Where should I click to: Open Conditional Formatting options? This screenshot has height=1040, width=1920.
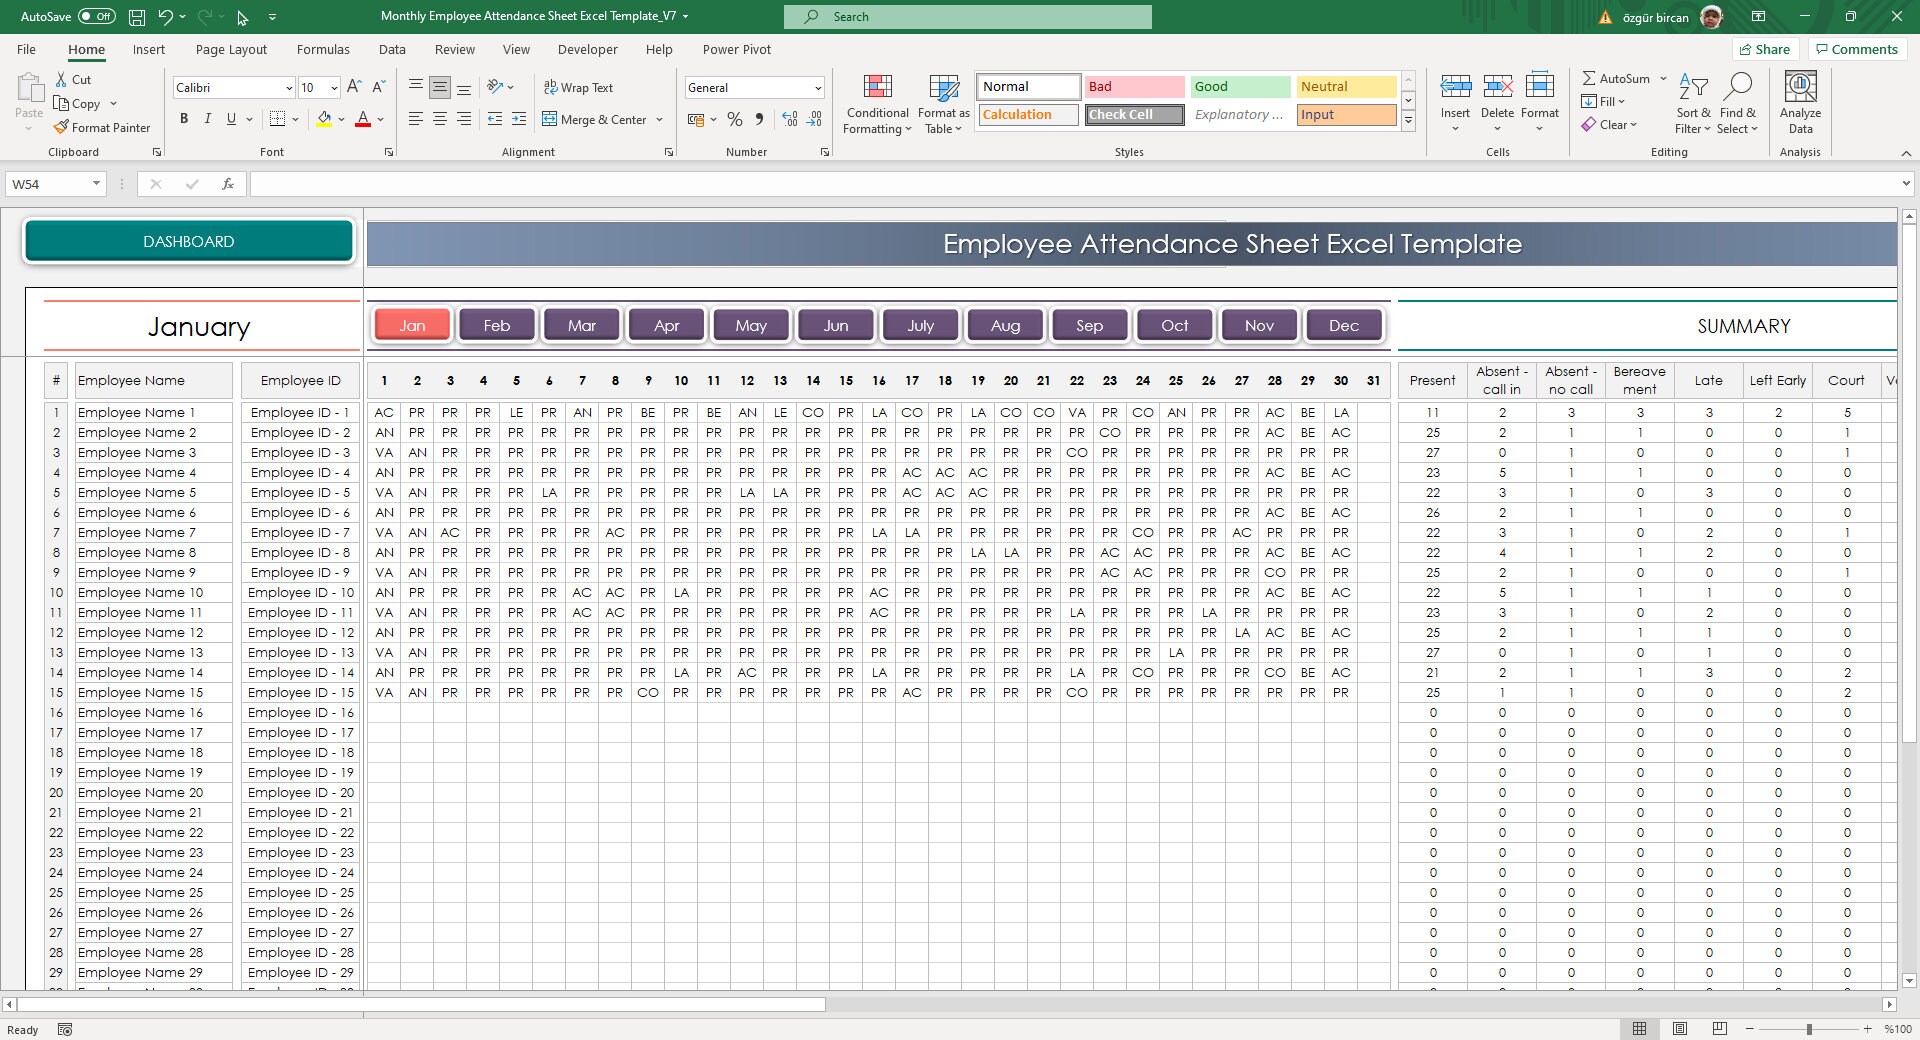tap(877, 104)
